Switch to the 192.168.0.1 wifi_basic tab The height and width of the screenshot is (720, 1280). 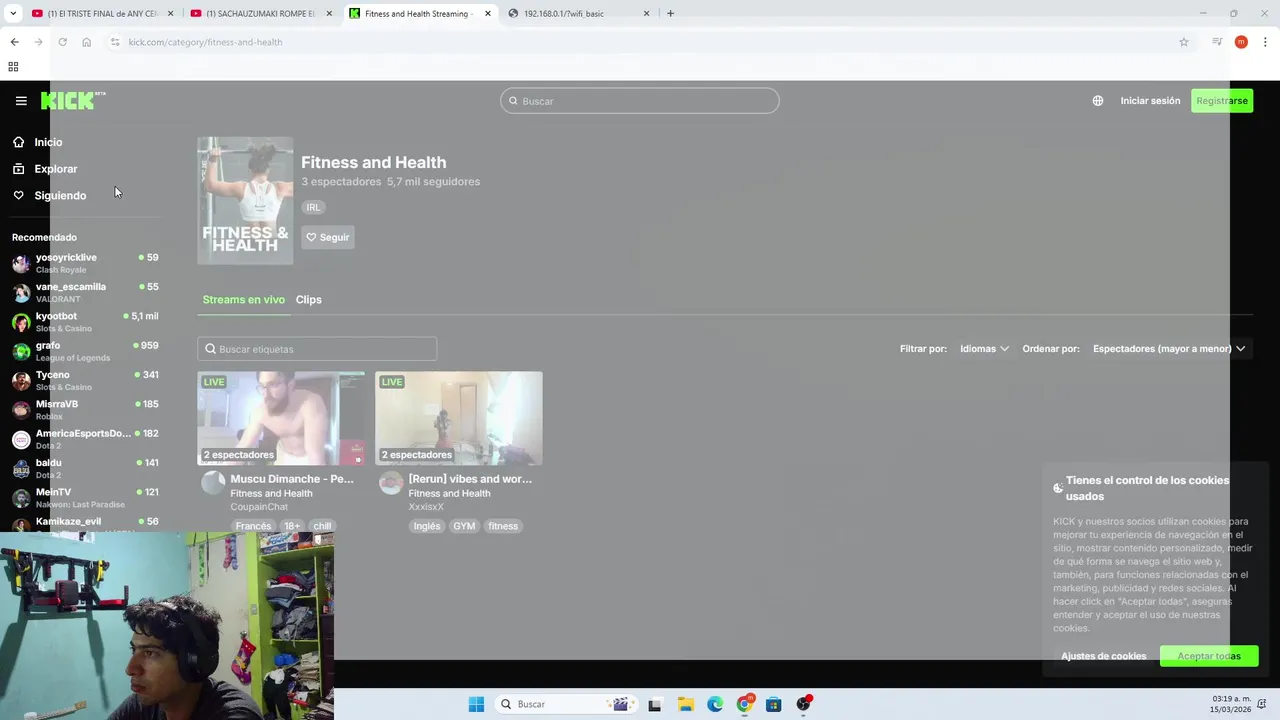579,14
